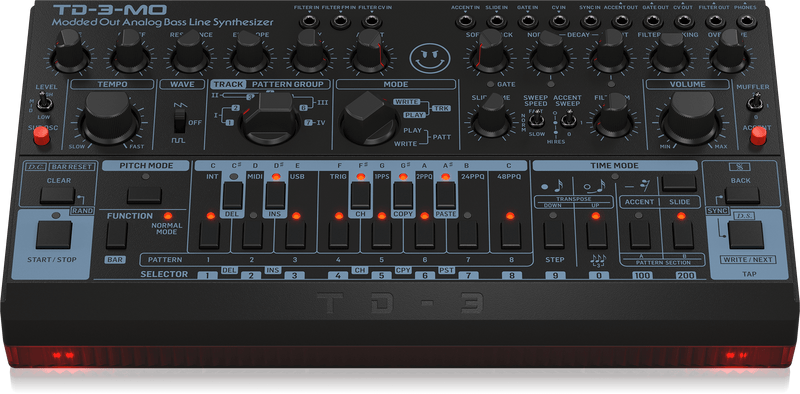Tap the C# DEL black key
The height and width of the screenshot is (394, 800).
233,196
